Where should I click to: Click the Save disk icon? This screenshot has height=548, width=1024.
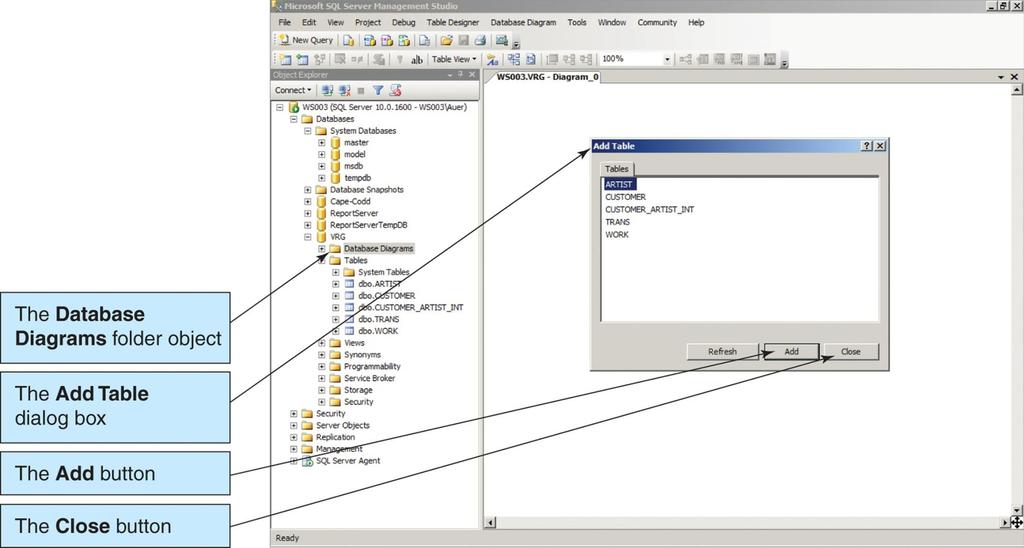463,40
